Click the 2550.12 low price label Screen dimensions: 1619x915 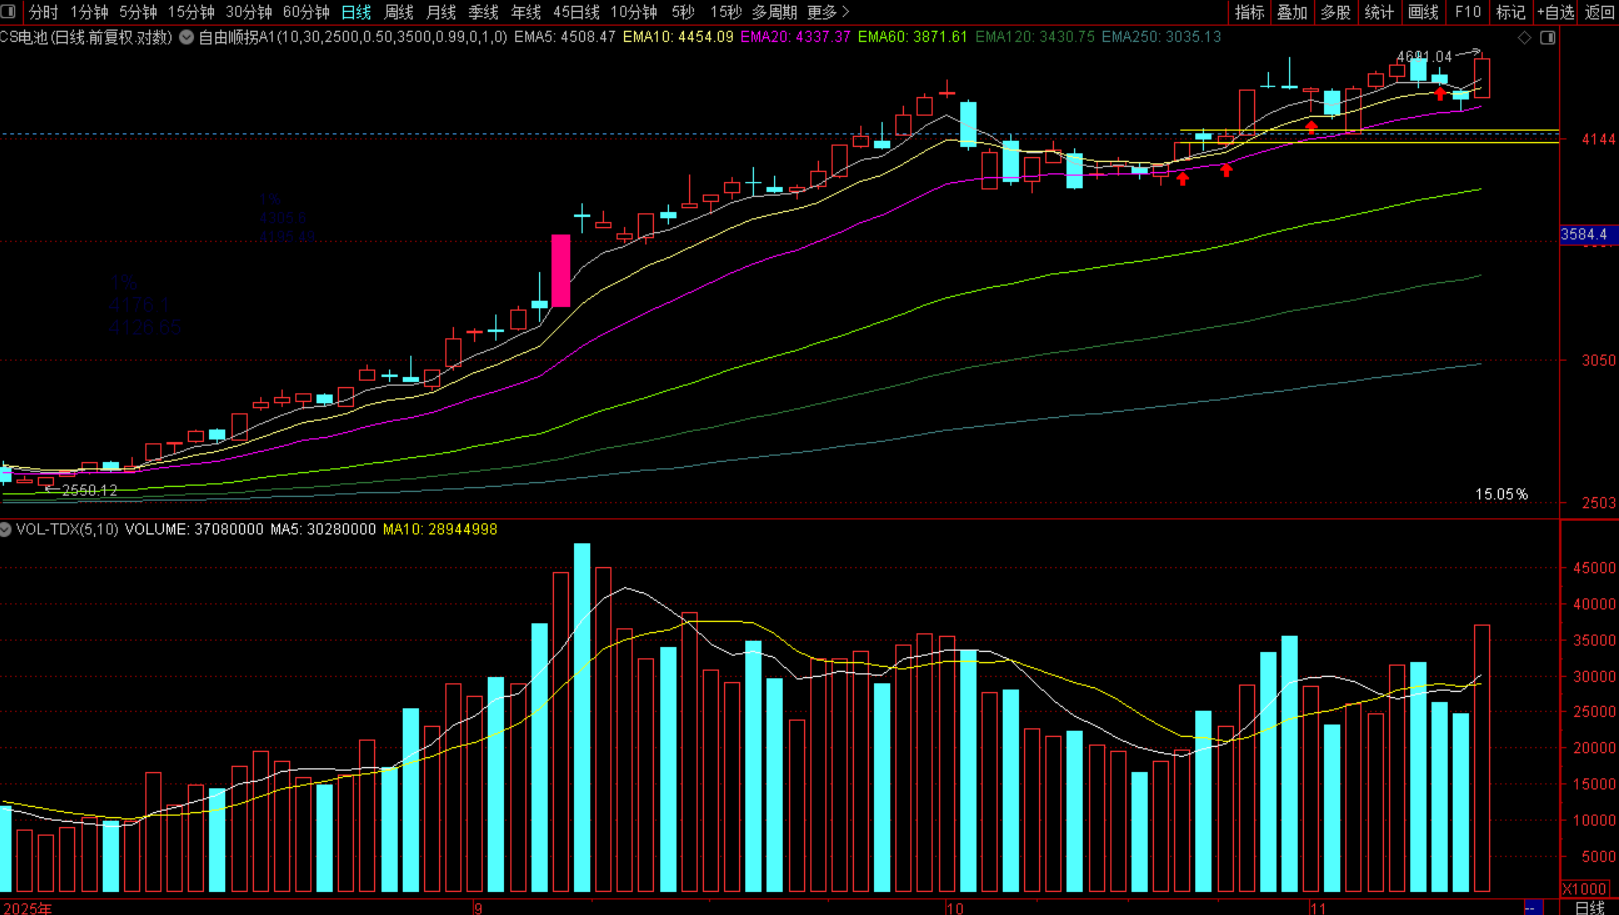pos(90,490)
